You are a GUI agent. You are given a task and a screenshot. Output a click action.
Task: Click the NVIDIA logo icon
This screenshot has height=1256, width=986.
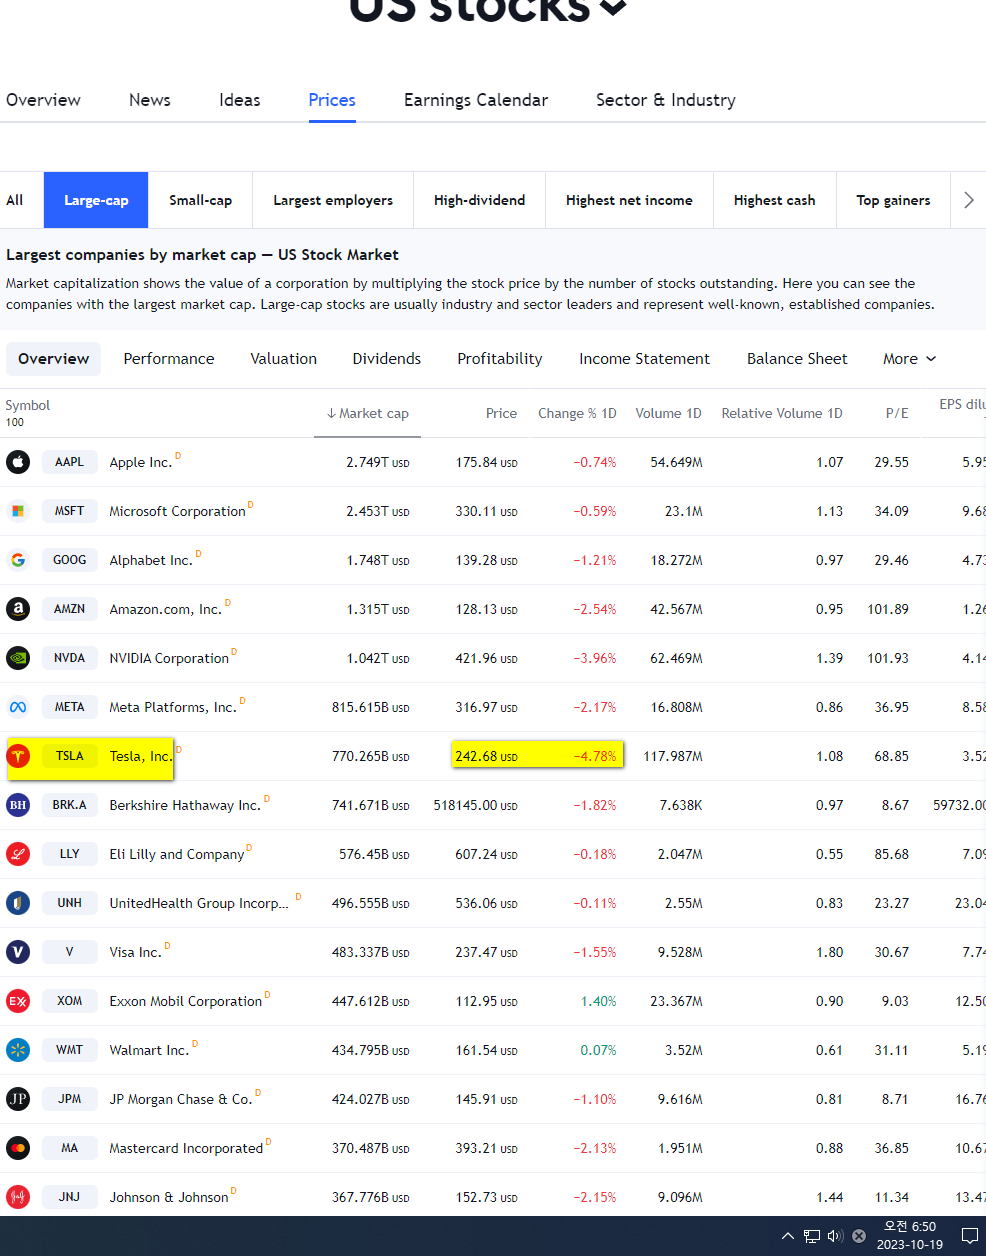coord(18,658)
